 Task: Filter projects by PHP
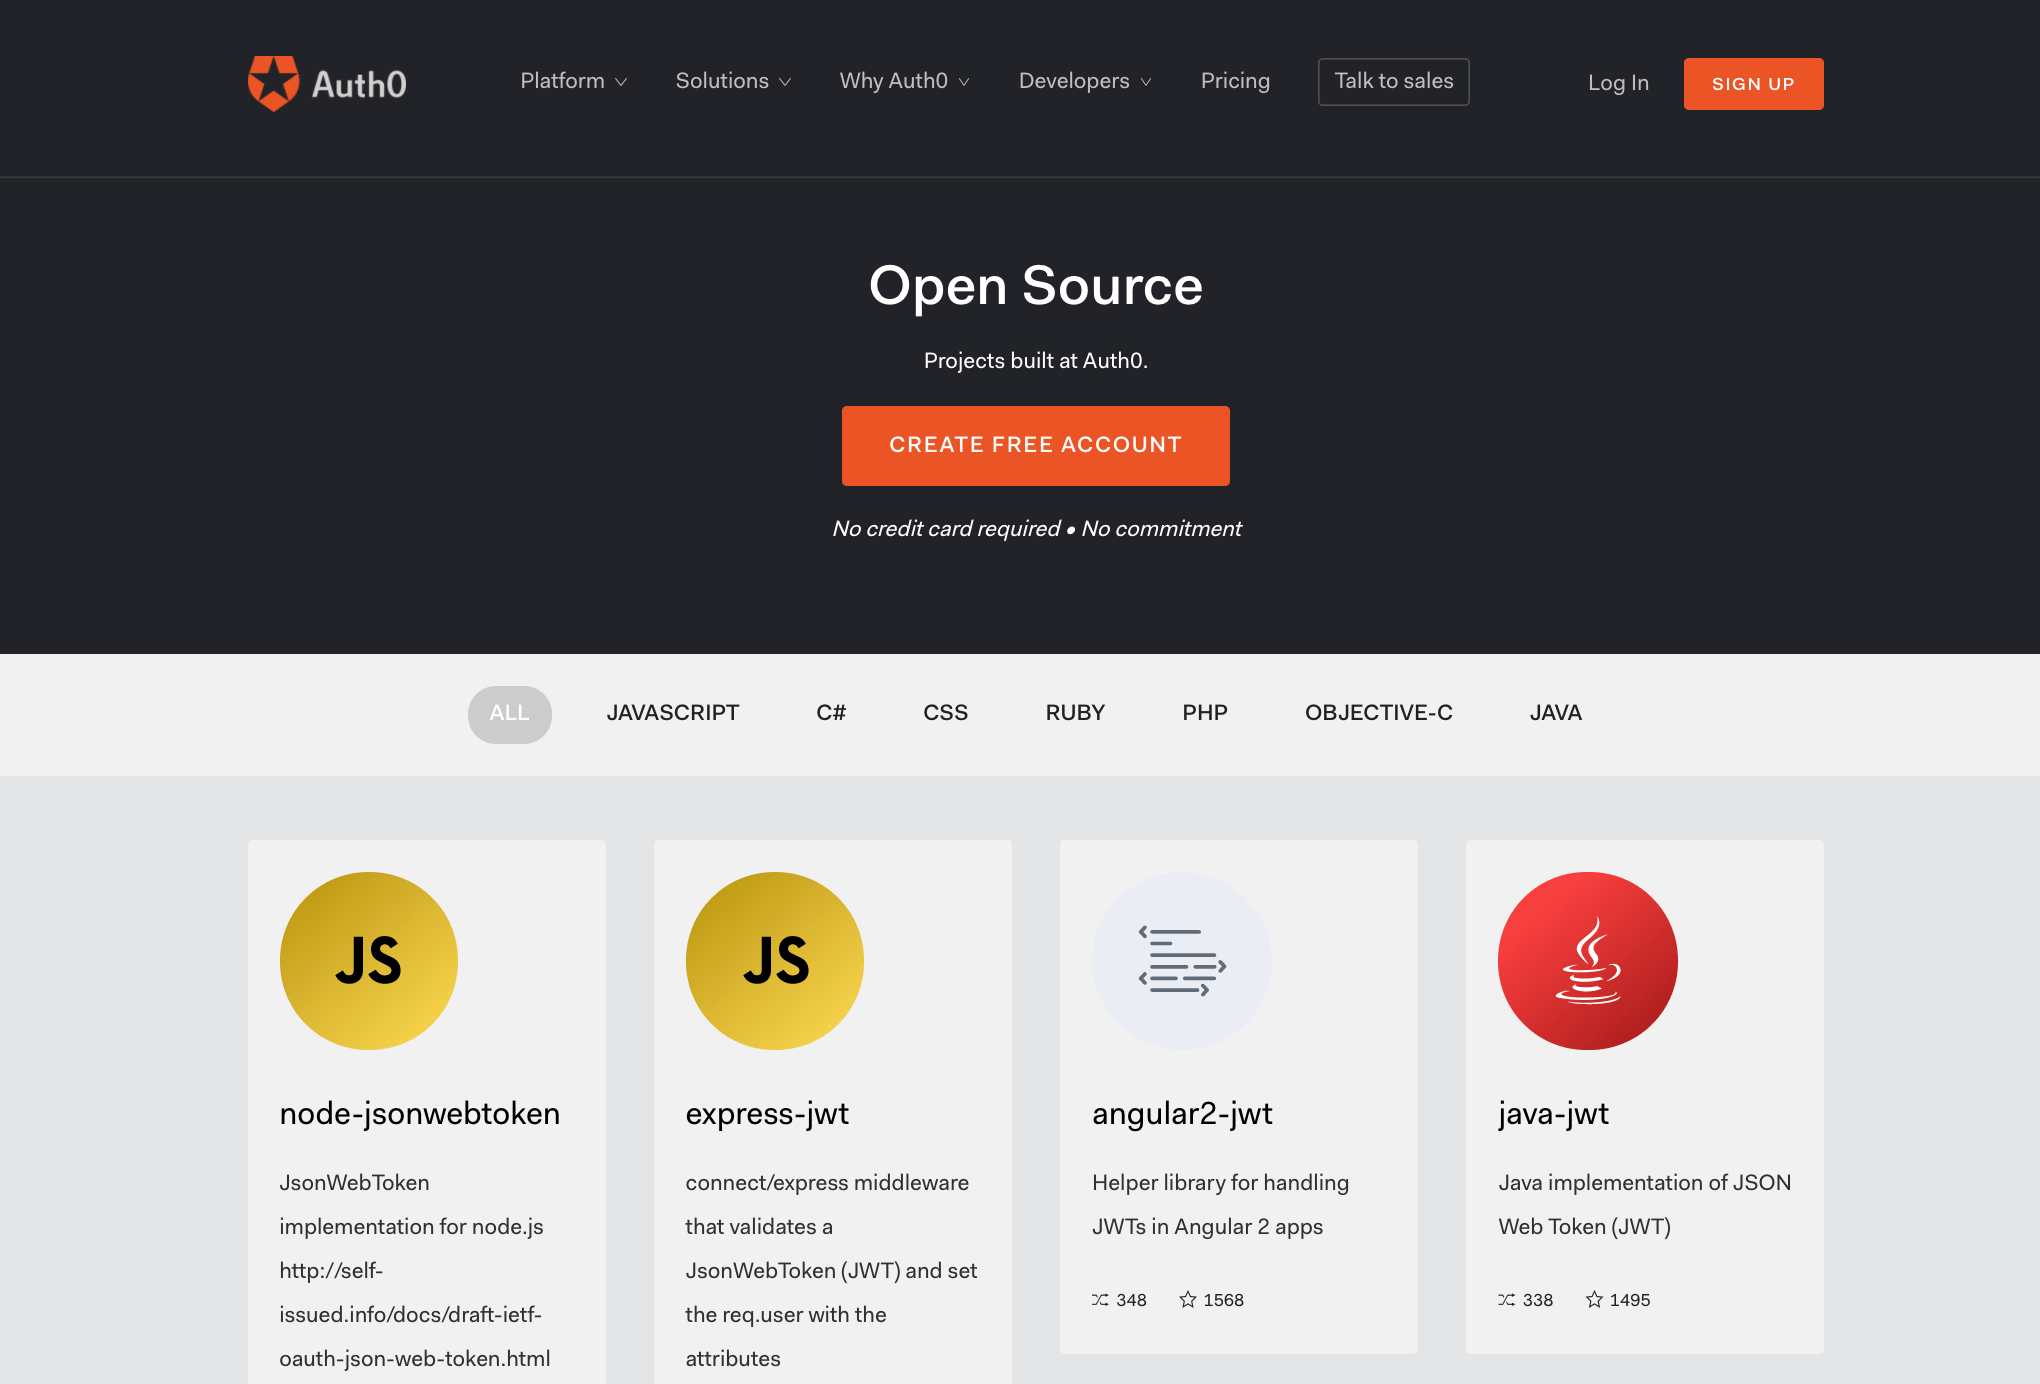[x=1205, y=713]
